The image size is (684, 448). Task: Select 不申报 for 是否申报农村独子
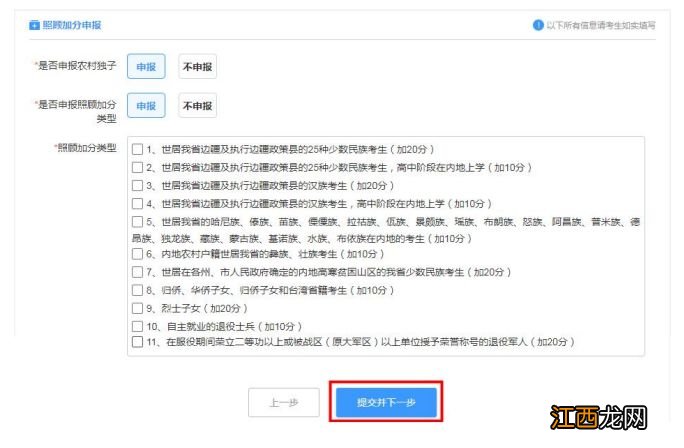point(197,66)
